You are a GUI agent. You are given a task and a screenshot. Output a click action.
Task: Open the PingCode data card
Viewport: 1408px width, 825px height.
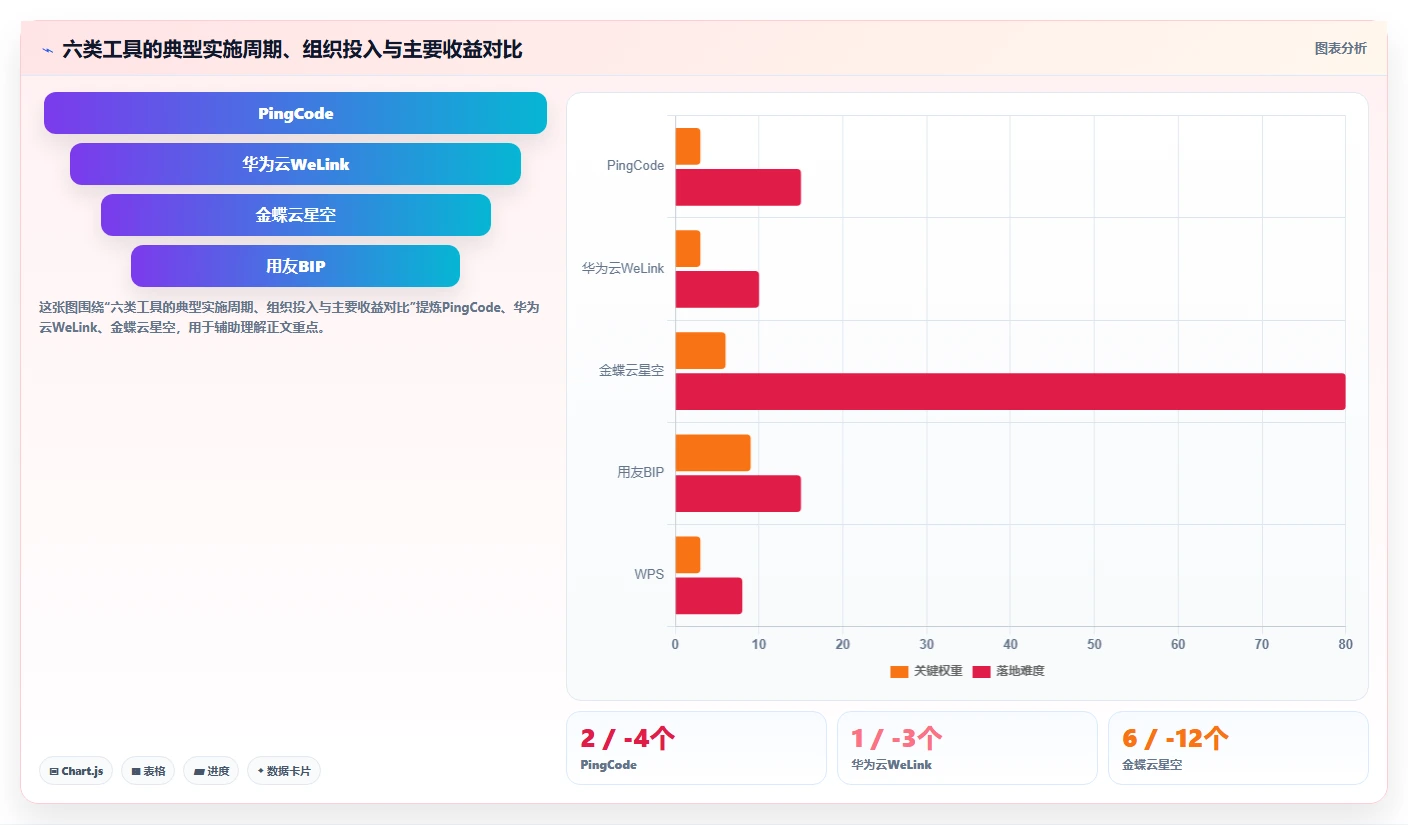(696, 748)
